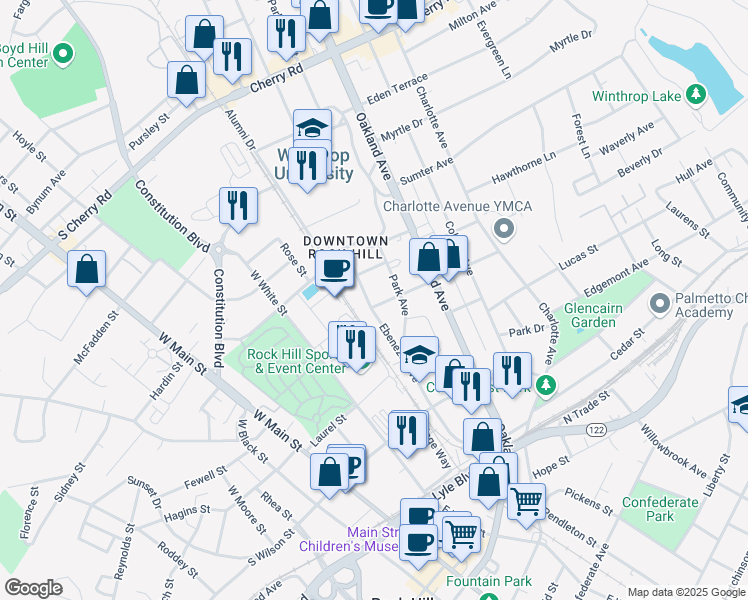Click the Rock Hill Sports & Event Center label

pos(296,362)
